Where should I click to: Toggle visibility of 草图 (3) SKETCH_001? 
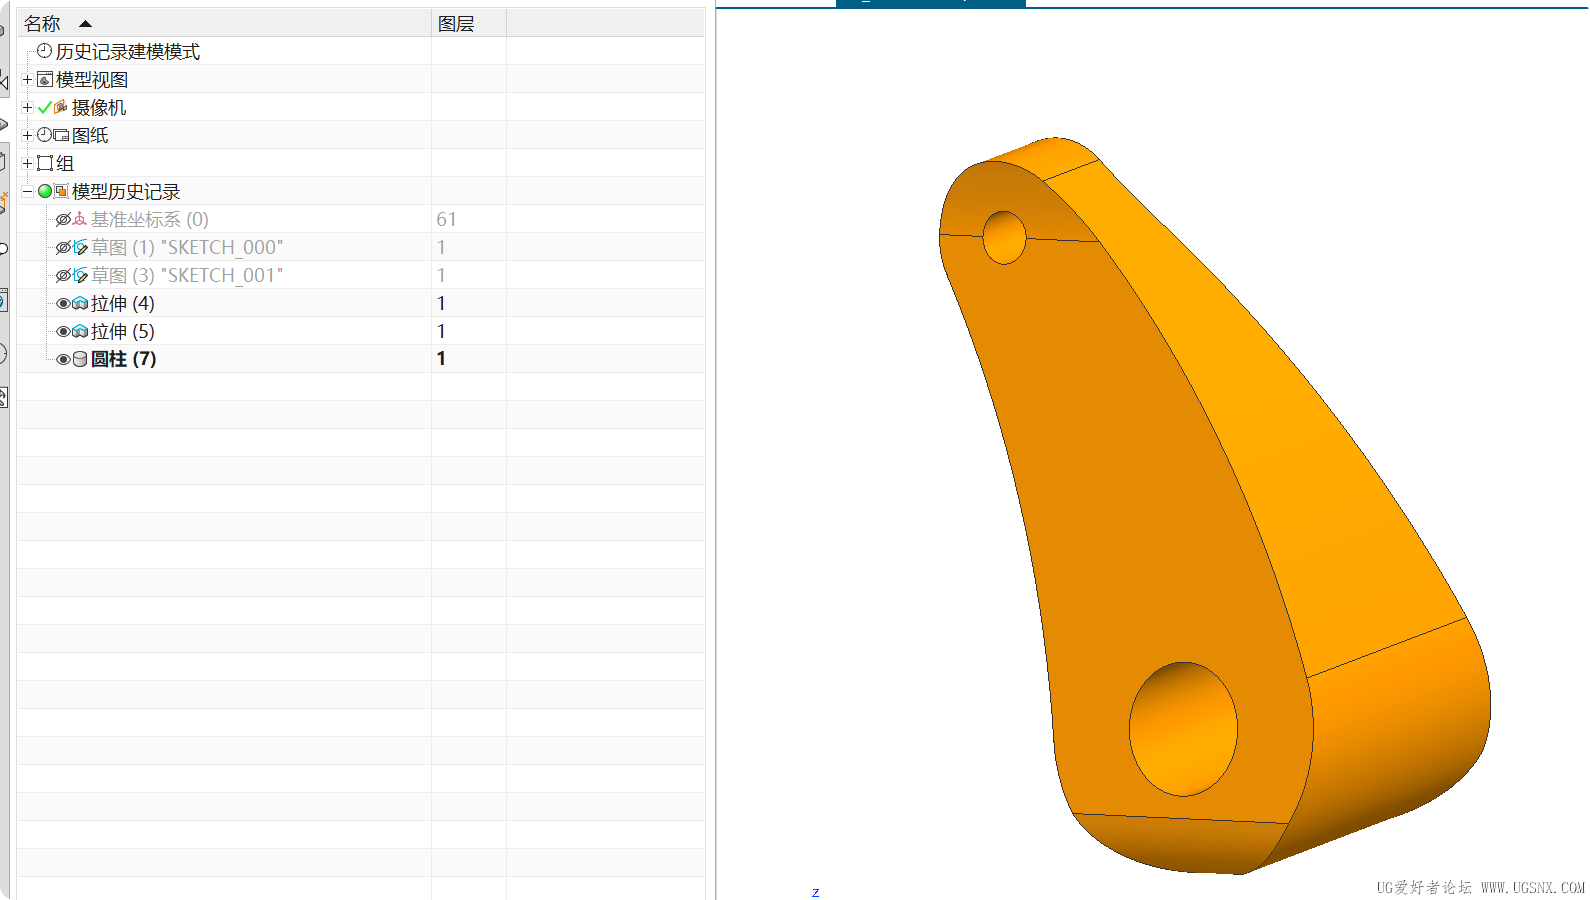(x=63, y=275)
